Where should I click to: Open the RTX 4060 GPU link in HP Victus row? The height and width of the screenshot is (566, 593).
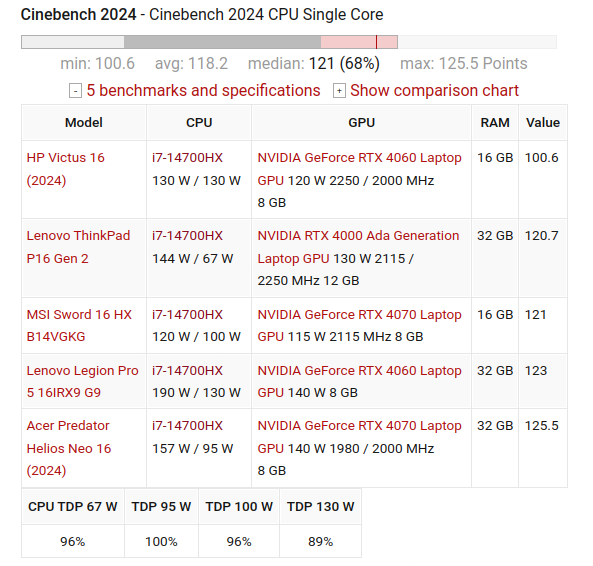click(359, 169)
